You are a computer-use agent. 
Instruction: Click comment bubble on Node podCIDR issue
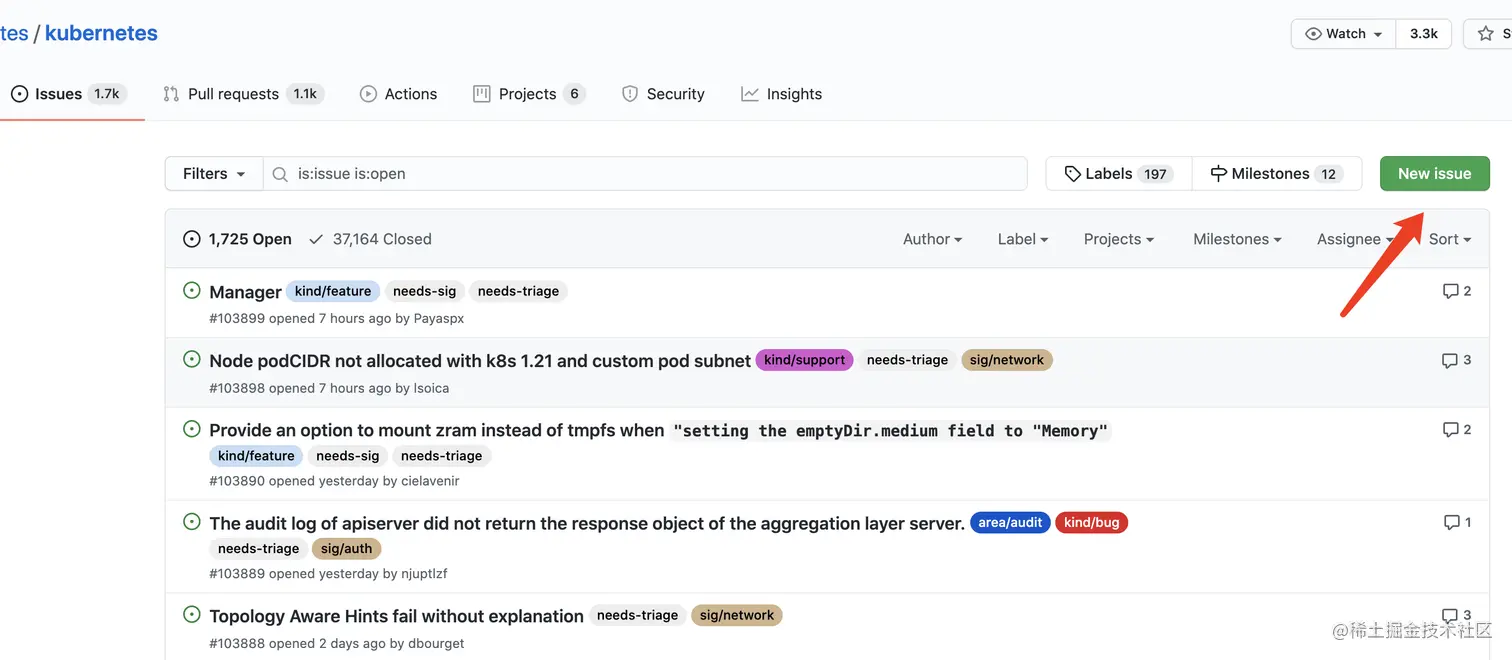(x=1450, y=360)
